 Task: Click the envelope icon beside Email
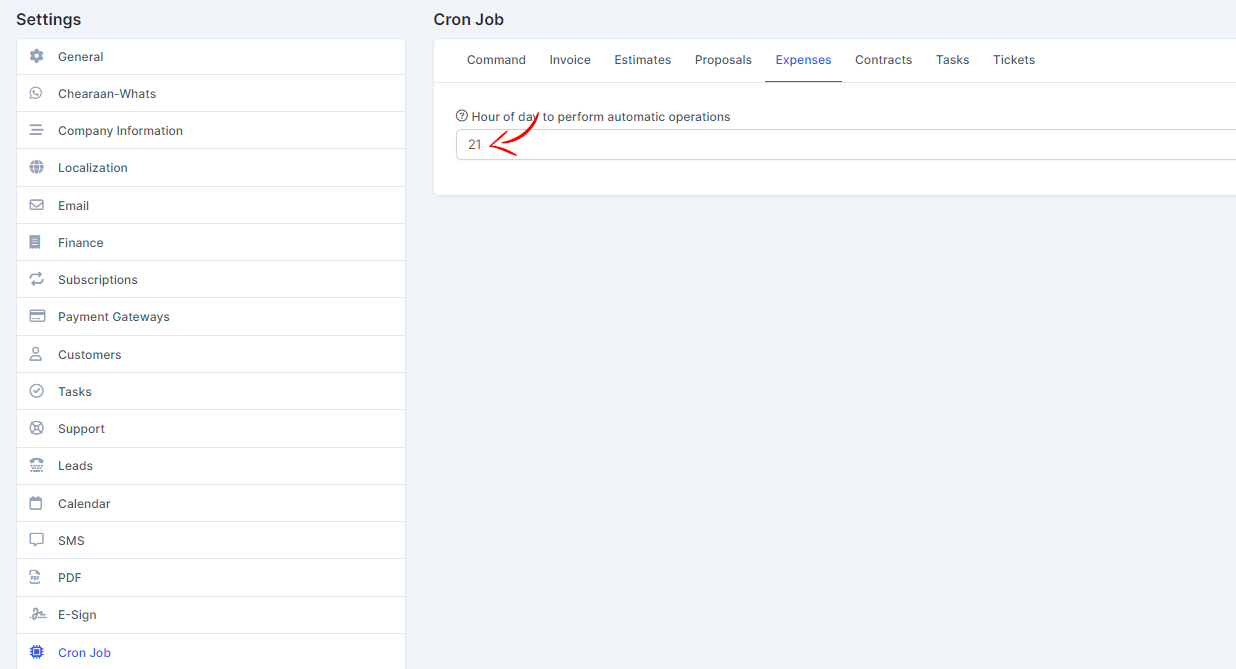(x=37, y=205)
